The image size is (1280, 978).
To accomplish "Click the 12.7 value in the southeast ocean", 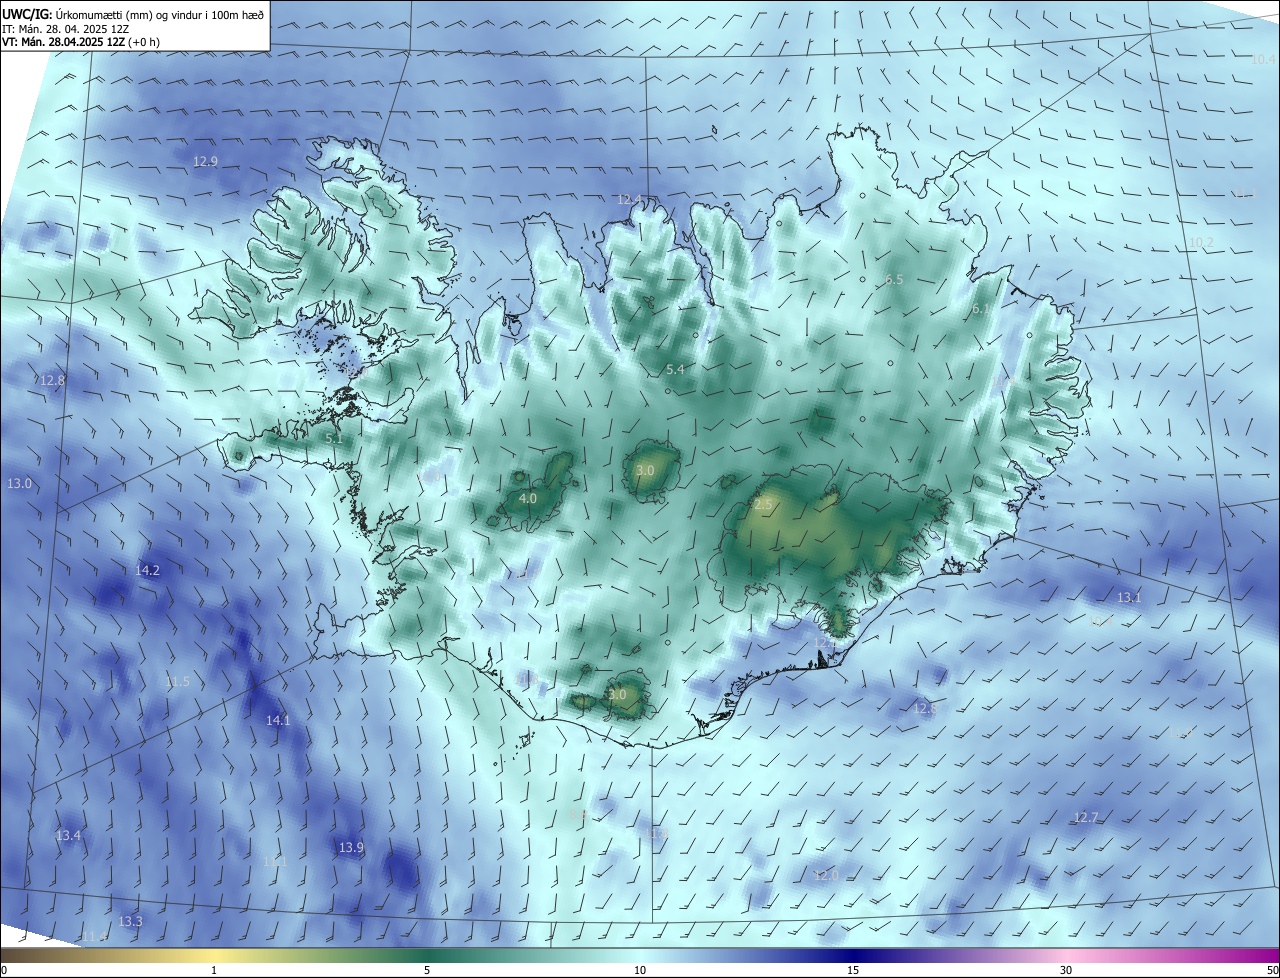I will tap(1086, 817).
